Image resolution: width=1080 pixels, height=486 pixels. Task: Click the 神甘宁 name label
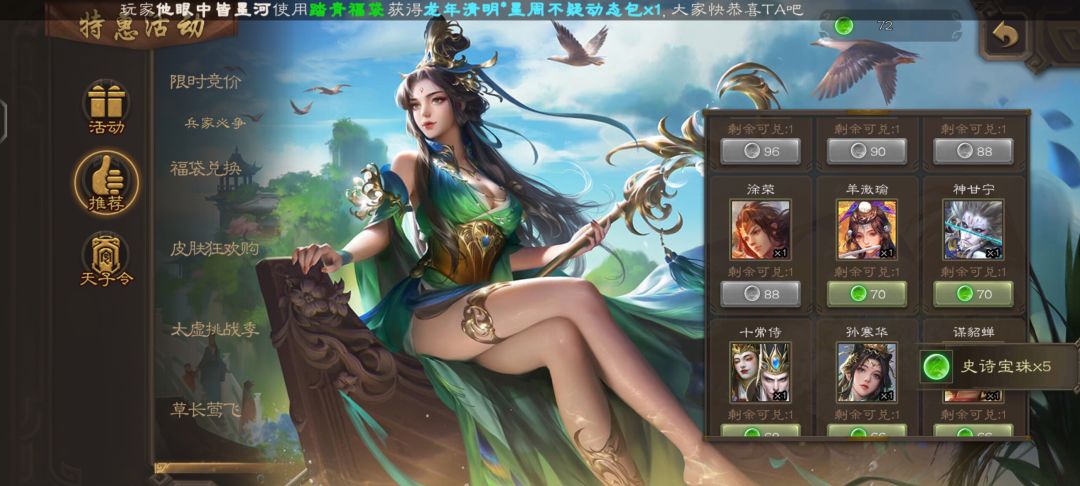point(973,189)
